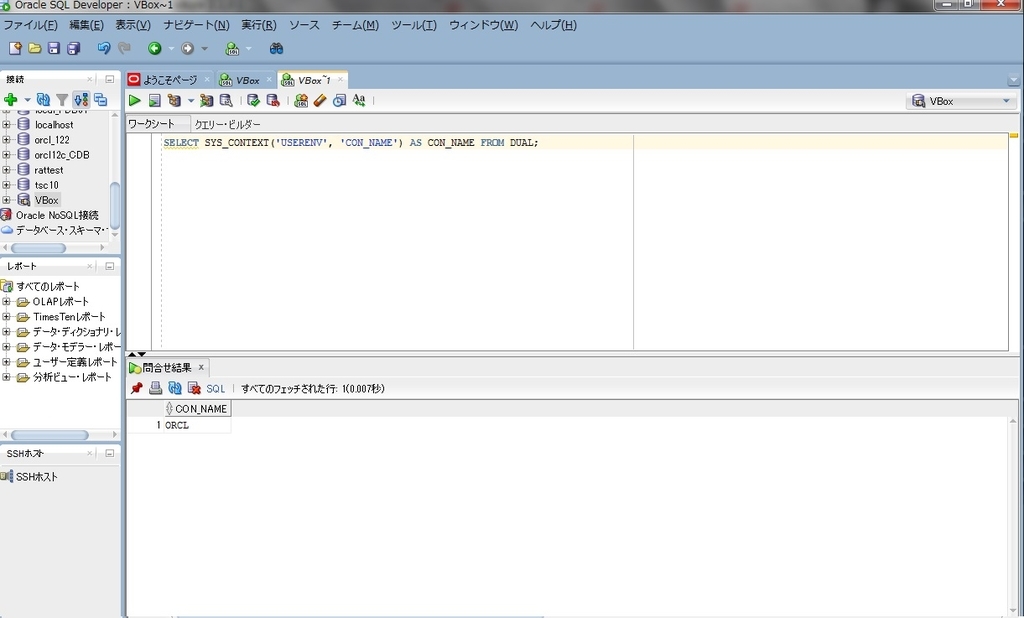Print the query result grid
Screen dimensions: 1024x618
click(155, 388)
